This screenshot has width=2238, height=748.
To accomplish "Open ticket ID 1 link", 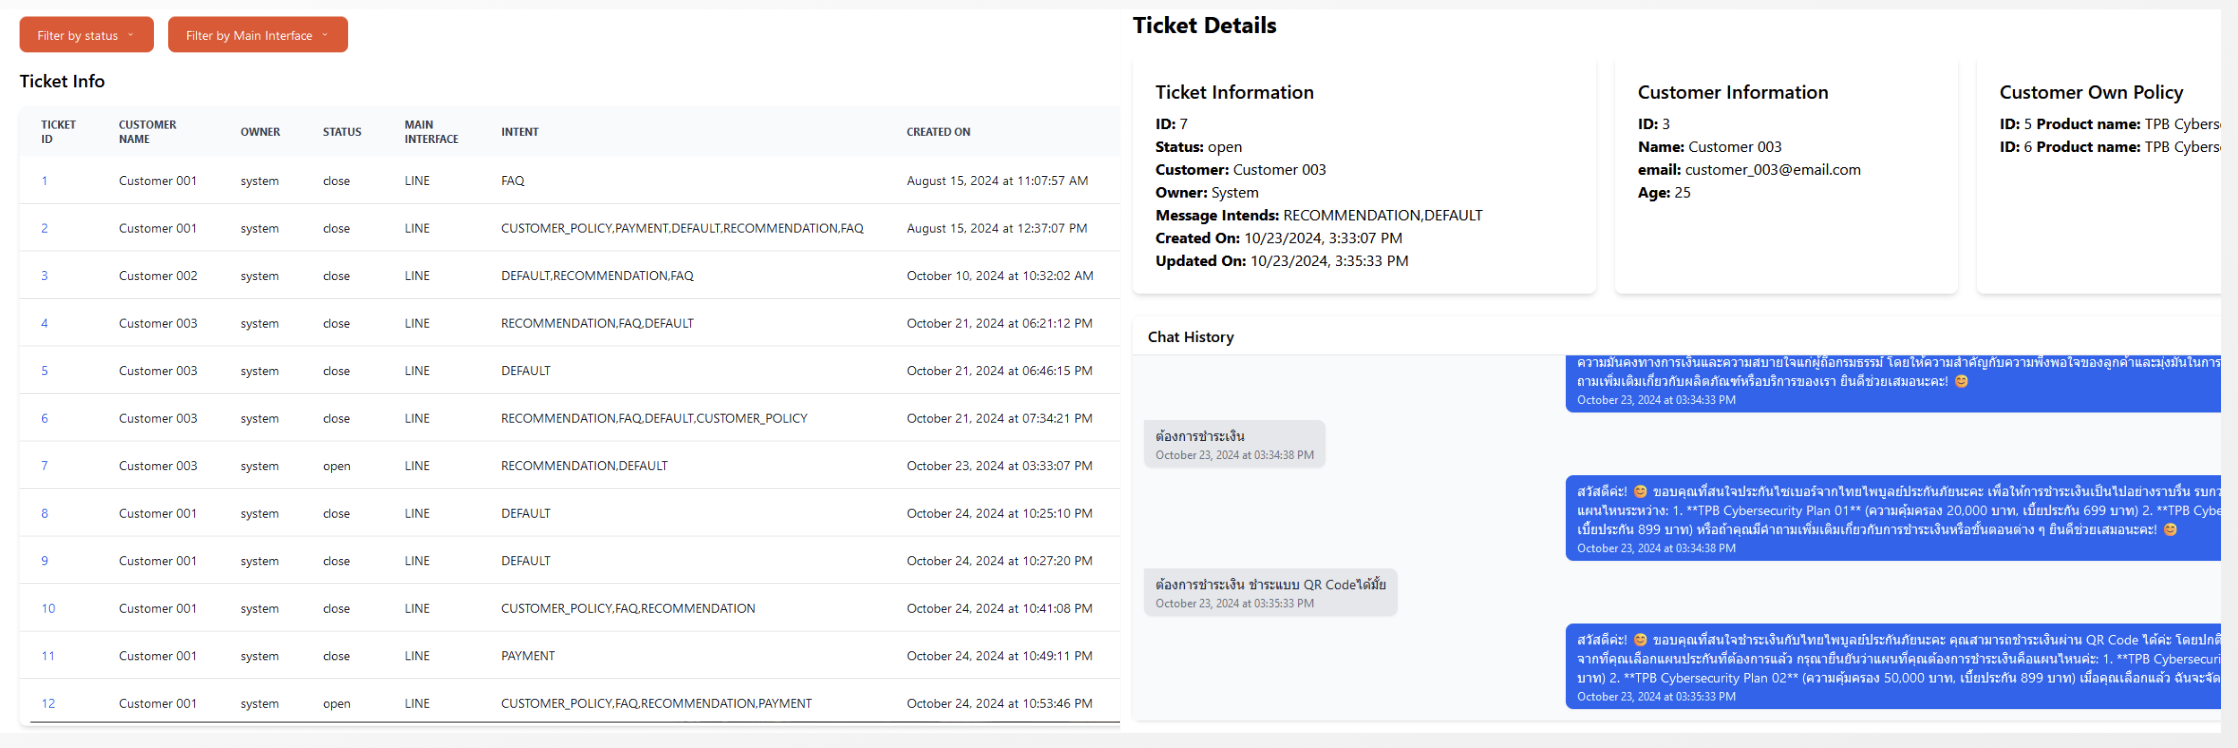I will coord(44,181).
